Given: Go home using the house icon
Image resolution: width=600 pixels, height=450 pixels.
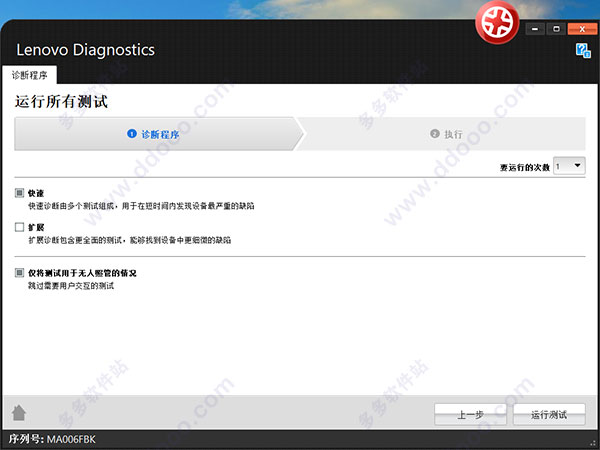Looking at the screenshot, I should [18, 413].
